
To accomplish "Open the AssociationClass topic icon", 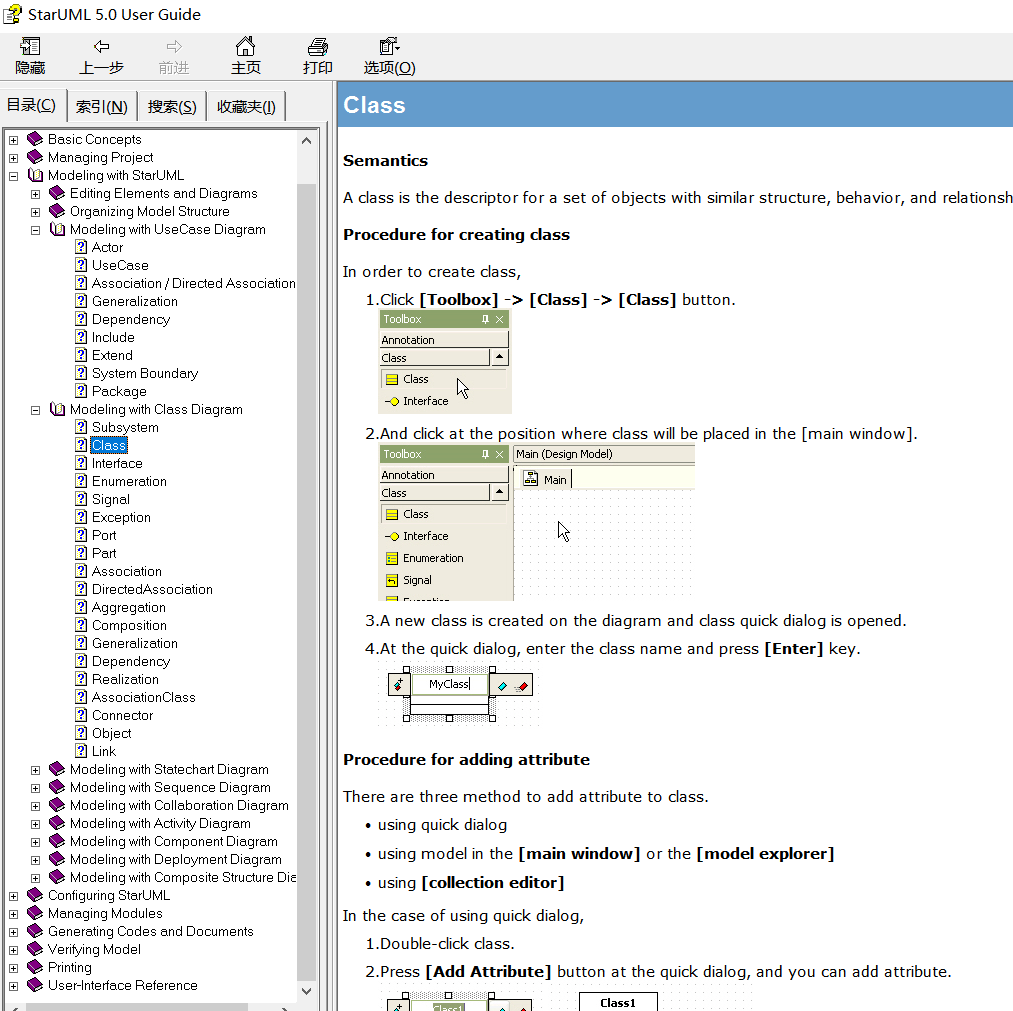I will click(81, 697).
